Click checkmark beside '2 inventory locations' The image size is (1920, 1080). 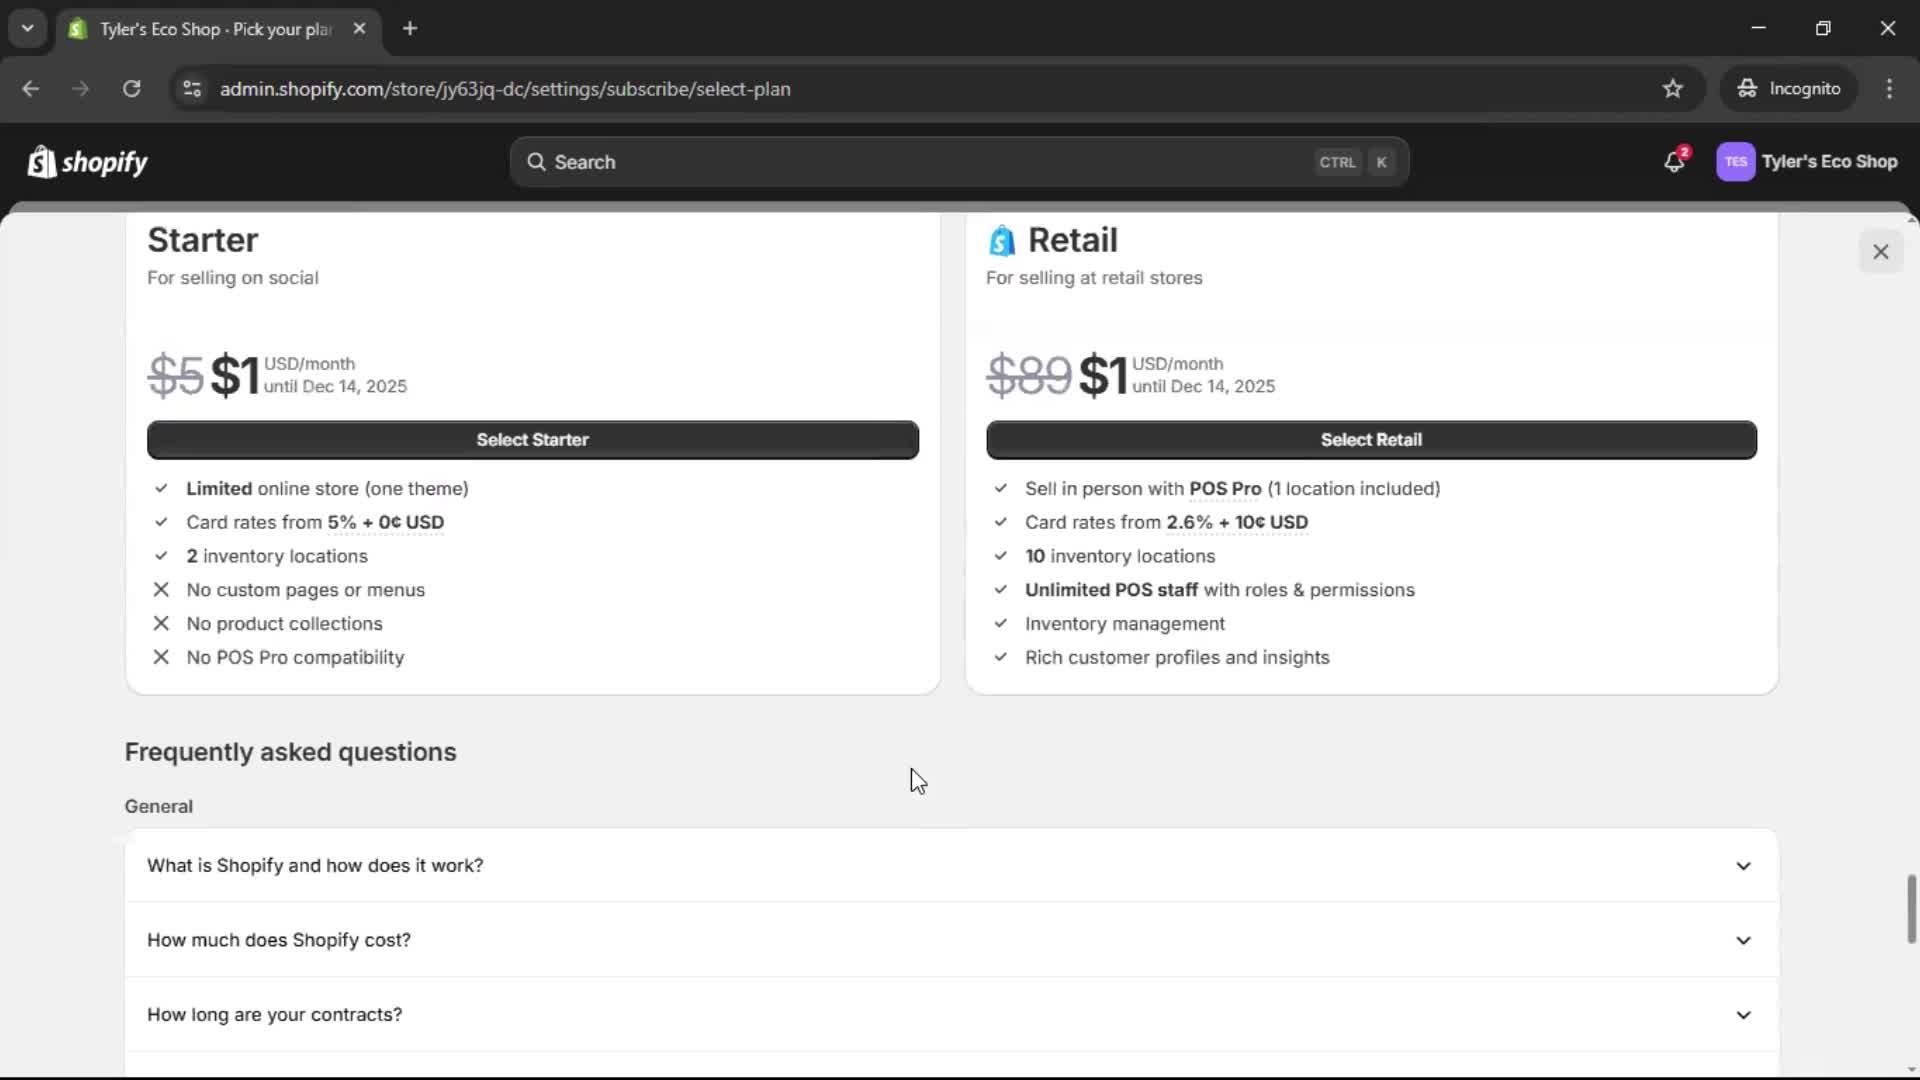(x=161, y=556)
